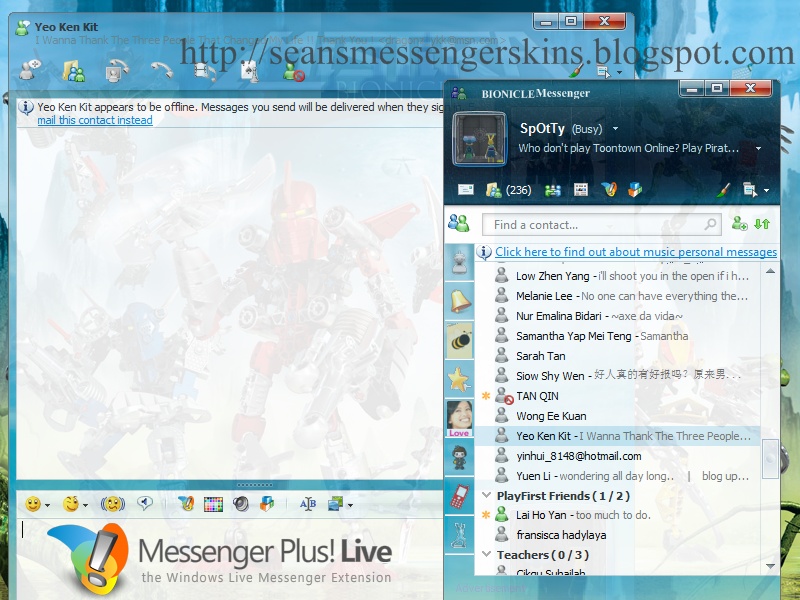Open the e-mail inbox icon in Messenger
The image size is (800, 600).
466,190
